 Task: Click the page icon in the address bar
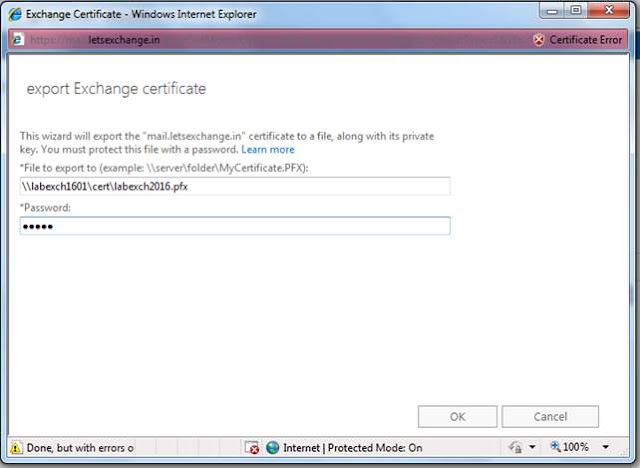pyautogui.click(x=18, y=40)
